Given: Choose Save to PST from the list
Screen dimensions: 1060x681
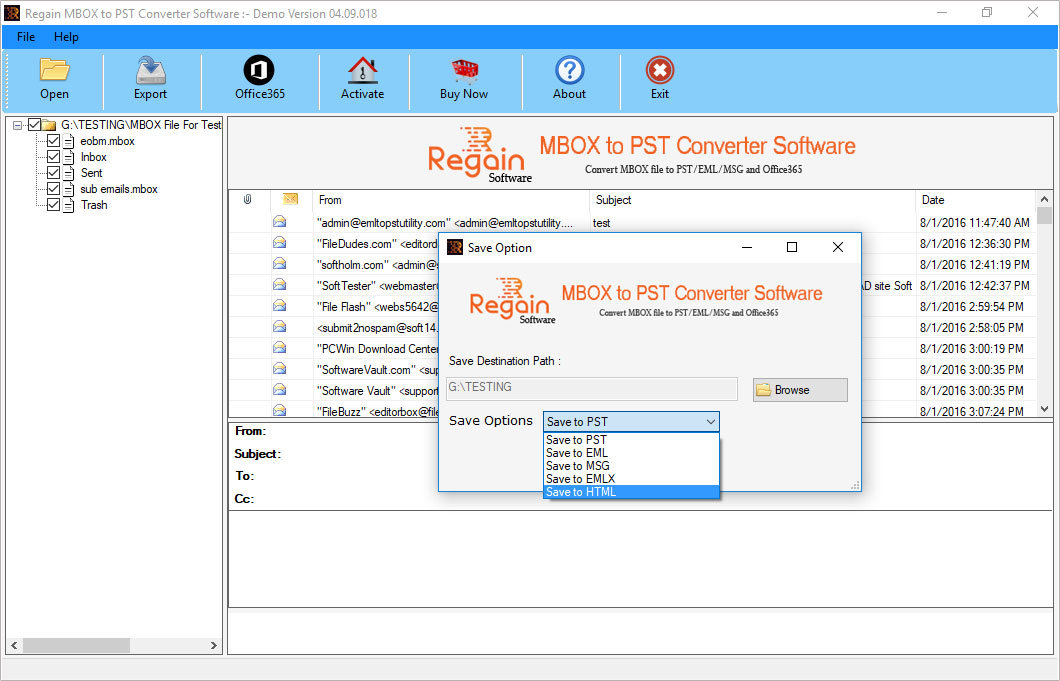Looking at the screenshot, I should (x=631, y=440).
